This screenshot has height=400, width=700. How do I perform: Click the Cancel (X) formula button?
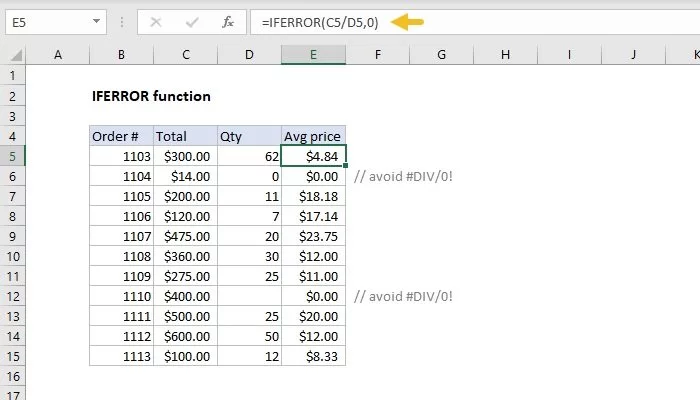tap(156, 22)
